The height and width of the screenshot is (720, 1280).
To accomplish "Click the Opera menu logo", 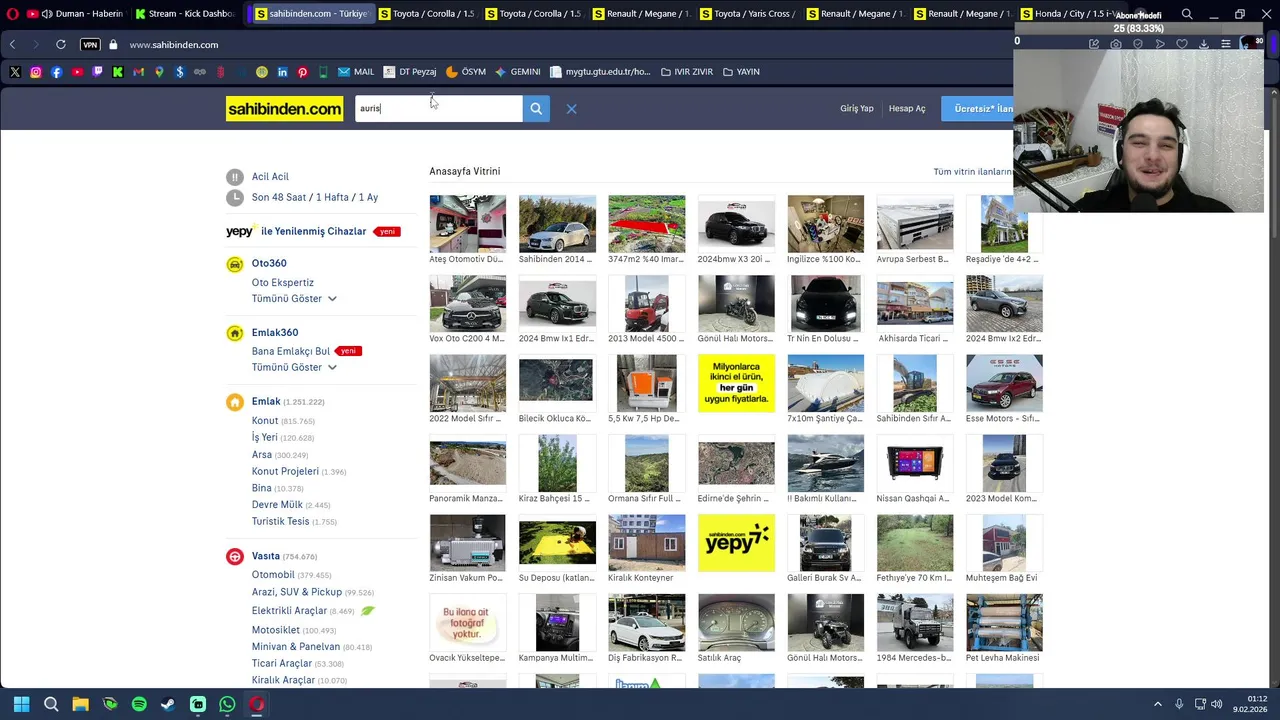I will (x=14, y=14).
